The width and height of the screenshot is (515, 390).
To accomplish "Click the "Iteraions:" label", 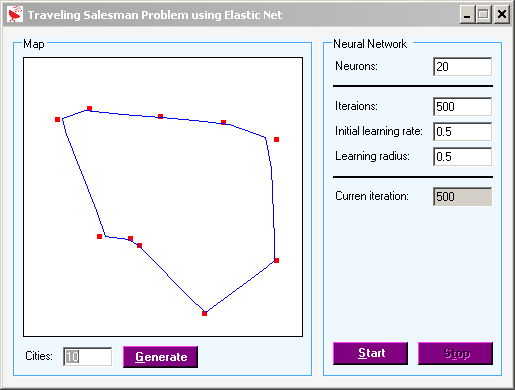I will coord(356,106).
